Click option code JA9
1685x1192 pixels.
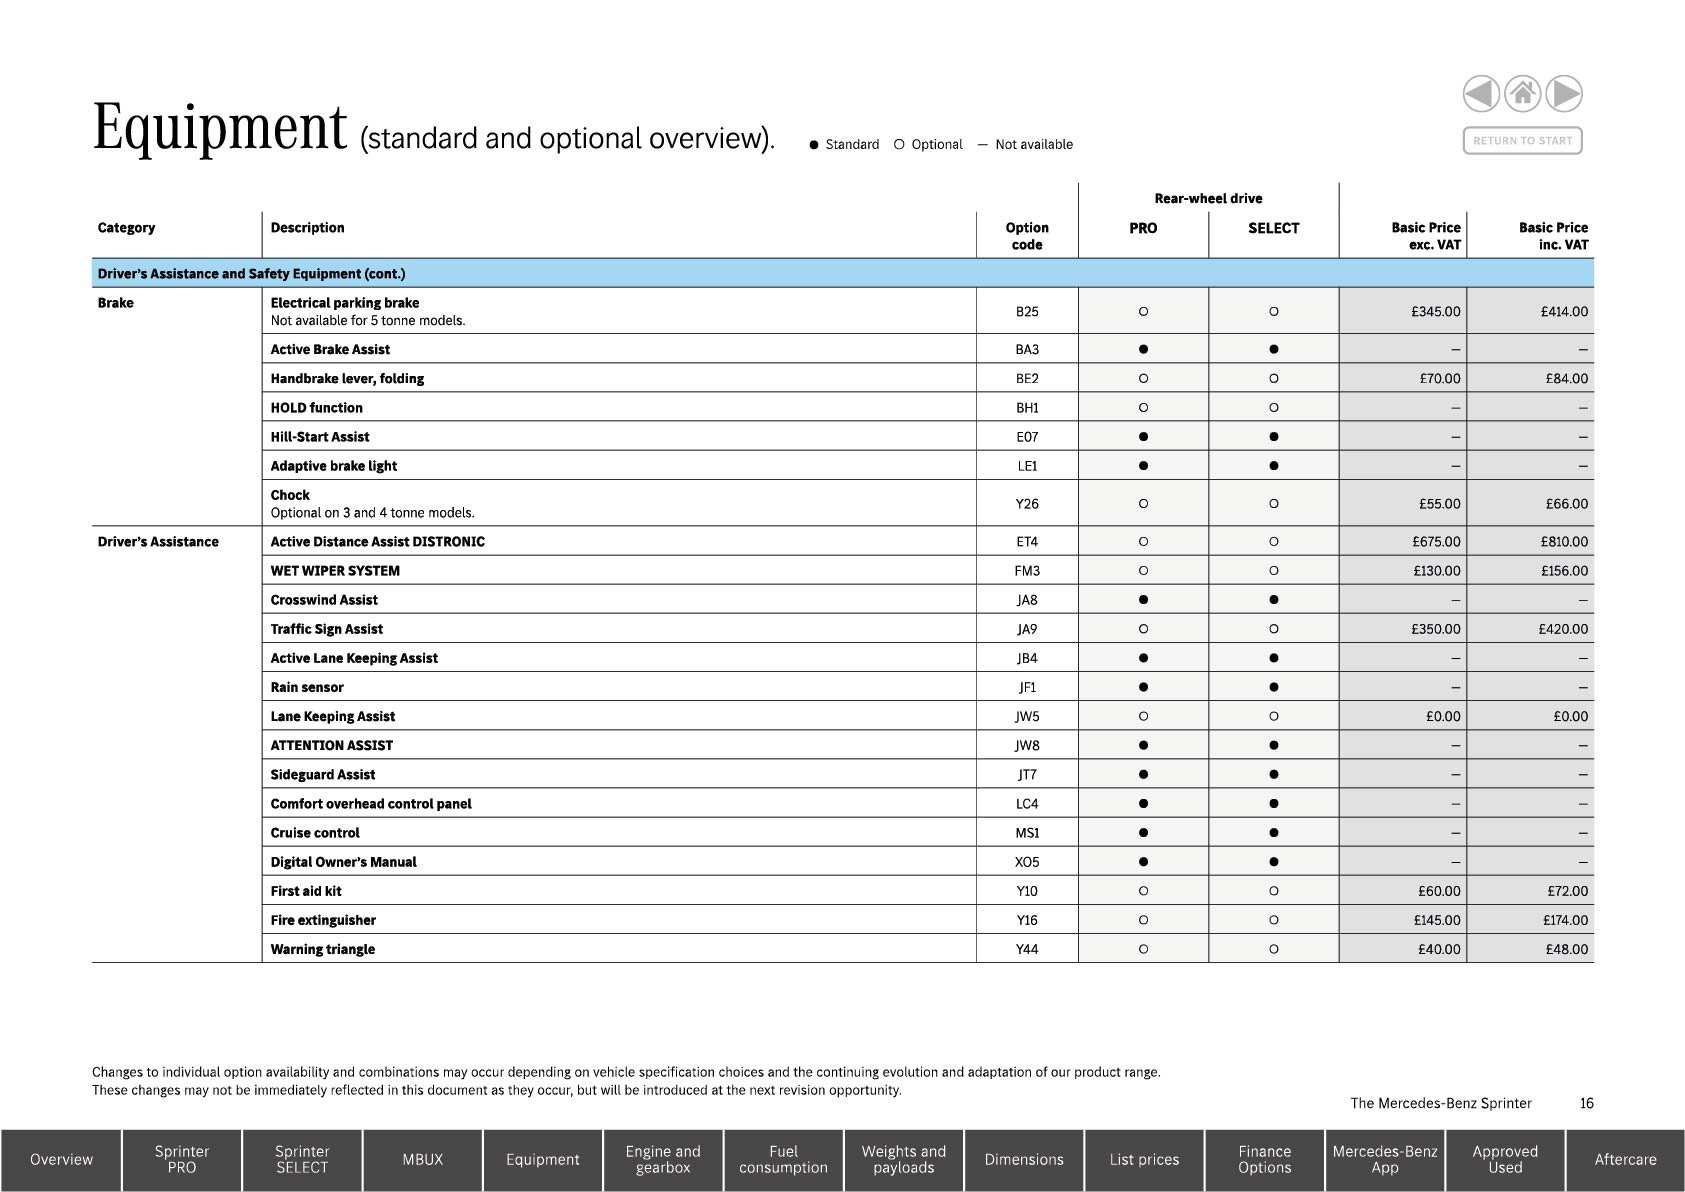tap(1027, 629)
